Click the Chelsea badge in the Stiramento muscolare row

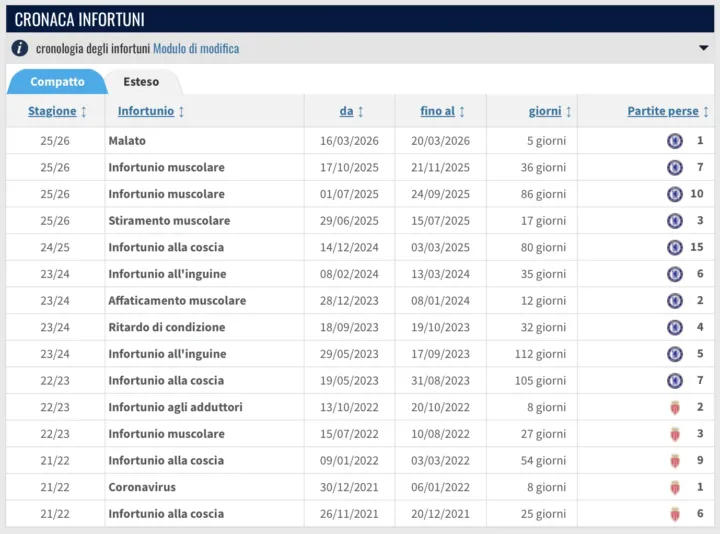(675, 220)
